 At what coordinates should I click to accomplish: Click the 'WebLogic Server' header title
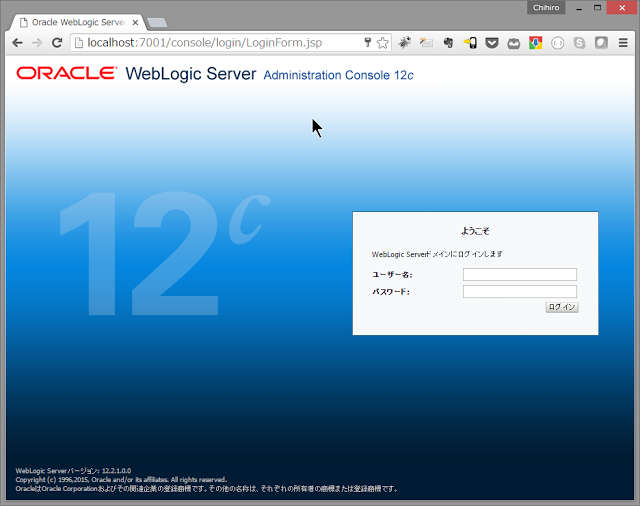coord(191,74)
